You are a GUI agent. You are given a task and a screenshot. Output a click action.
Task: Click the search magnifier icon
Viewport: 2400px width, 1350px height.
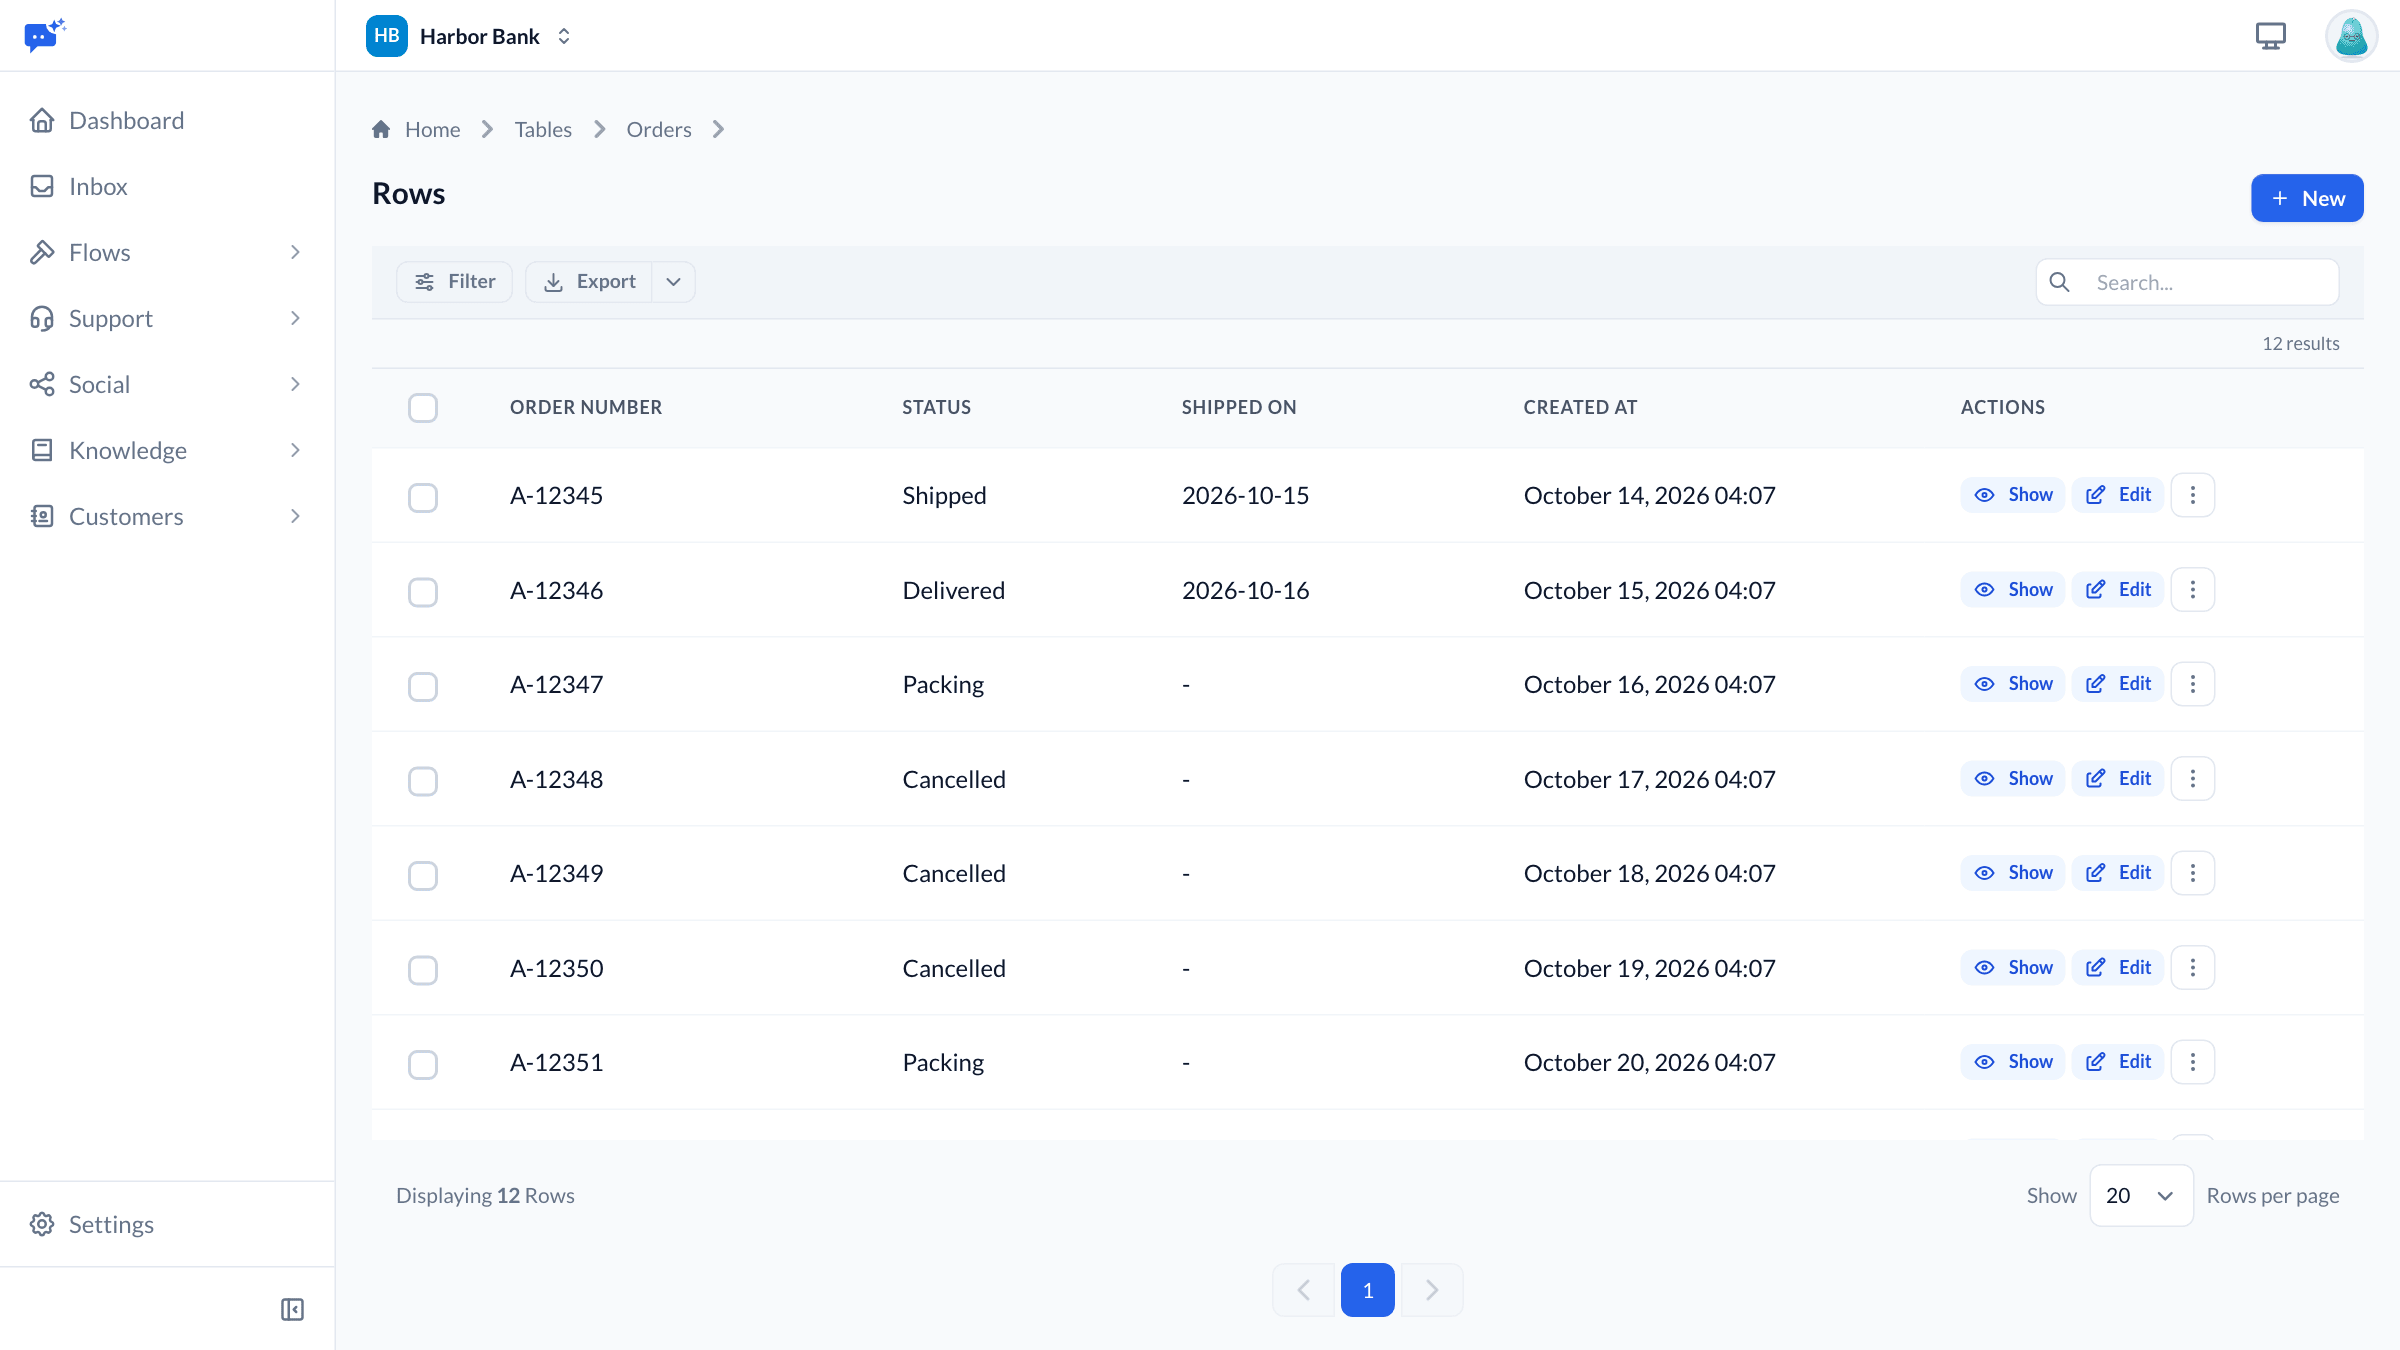[x=2060, y=282]
